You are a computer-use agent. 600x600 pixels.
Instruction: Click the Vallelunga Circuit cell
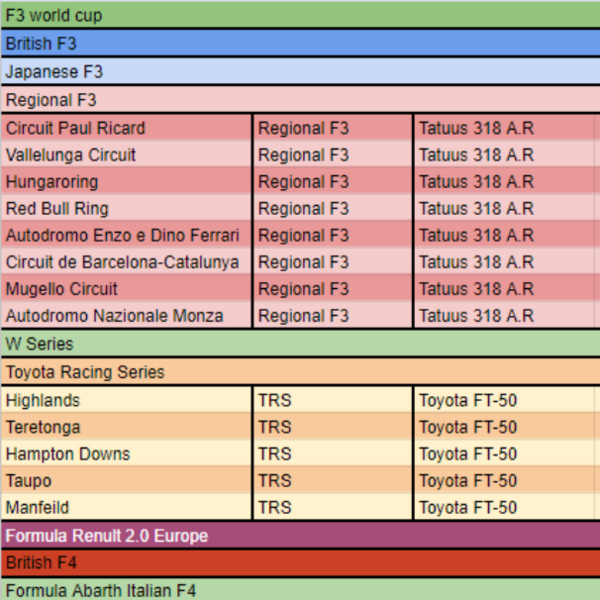(x=126, y=155)
